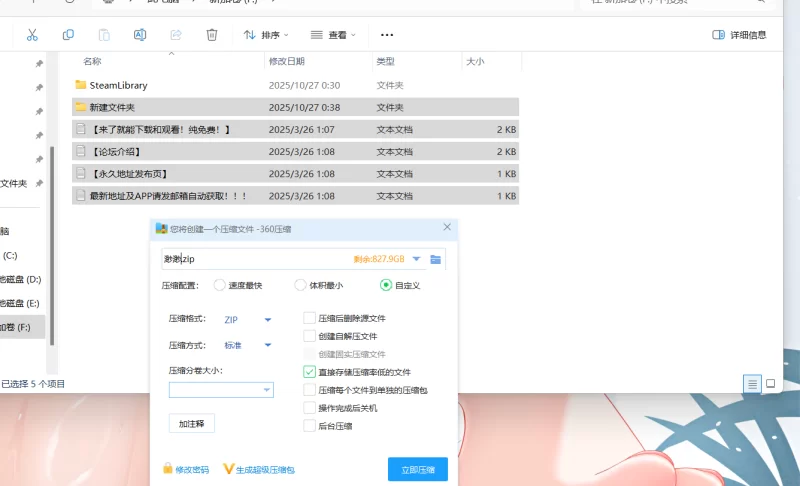Image resolution: width=800 pixels, height=486 pixels.
Task: Expand the 压缩方式 标准 dropdown
Action: (x=267, y=346)
